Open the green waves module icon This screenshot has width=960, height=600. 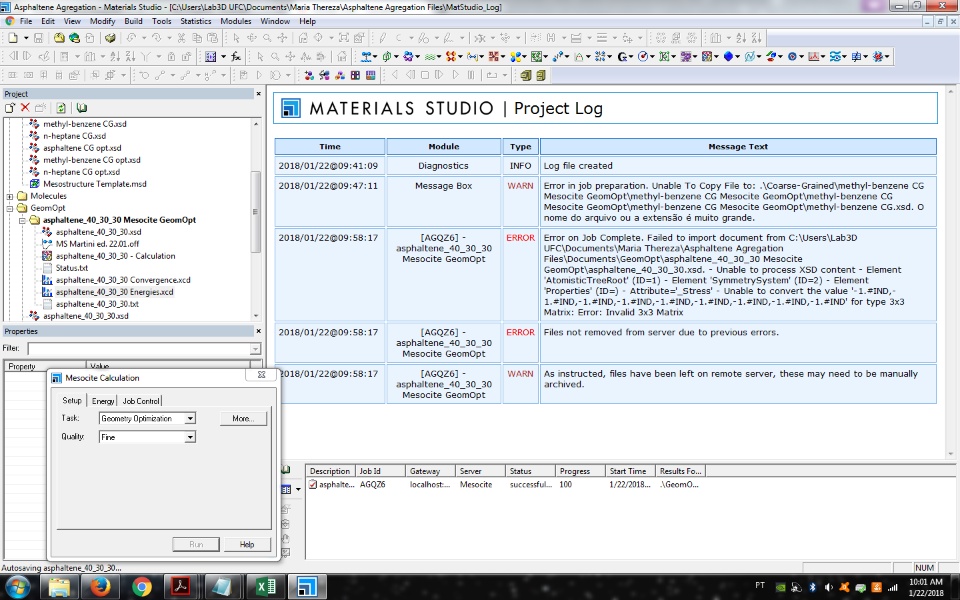click(430, 56)
